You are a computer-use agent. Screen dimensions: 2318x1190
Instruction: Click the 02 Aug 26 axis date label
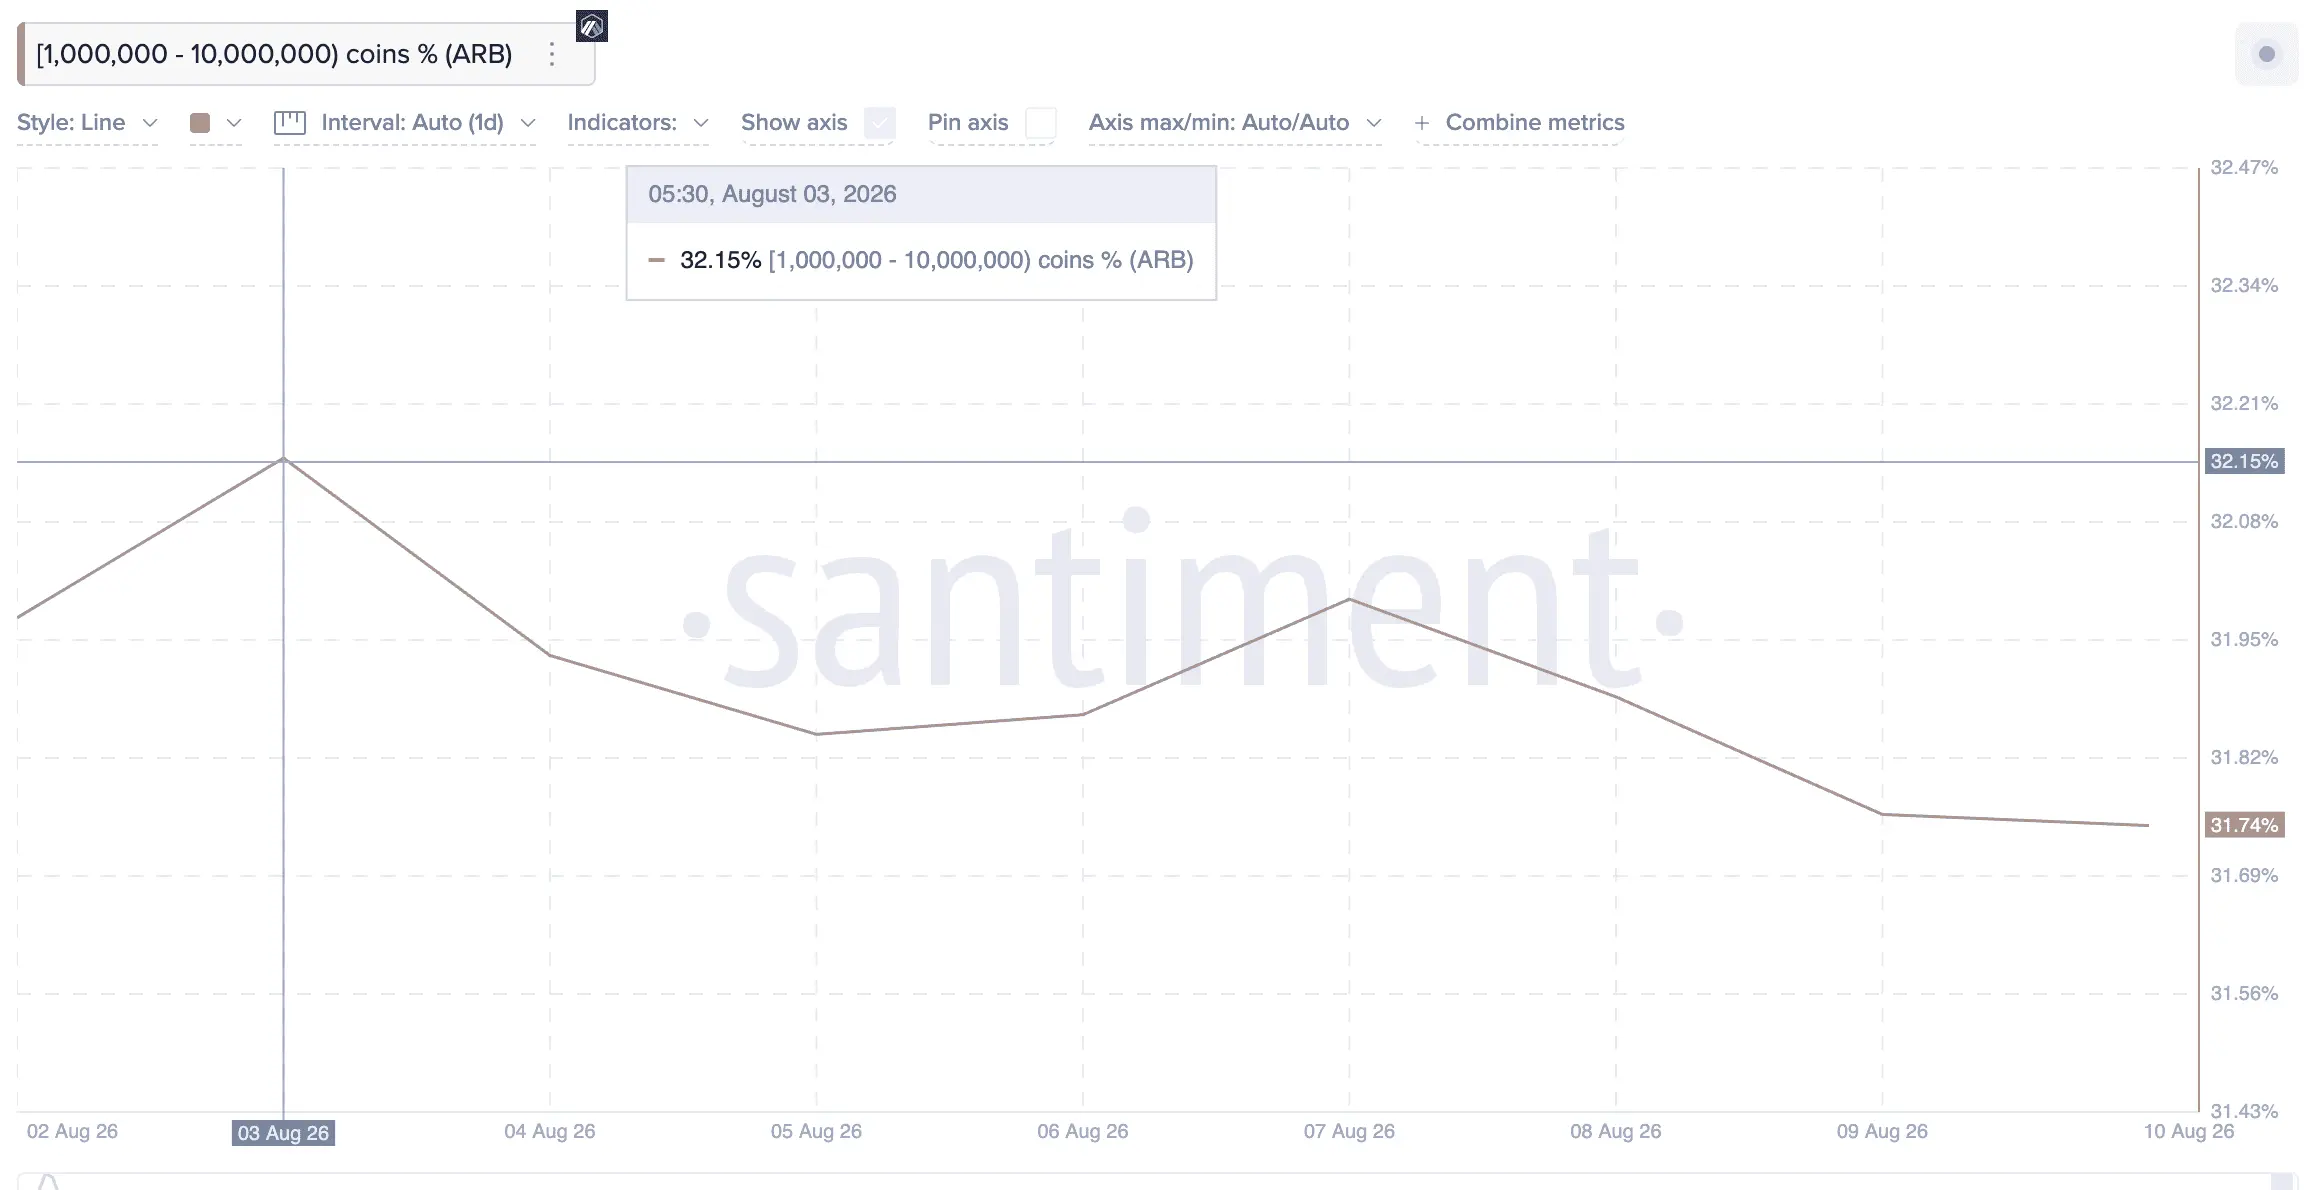tap(72, 1131)
